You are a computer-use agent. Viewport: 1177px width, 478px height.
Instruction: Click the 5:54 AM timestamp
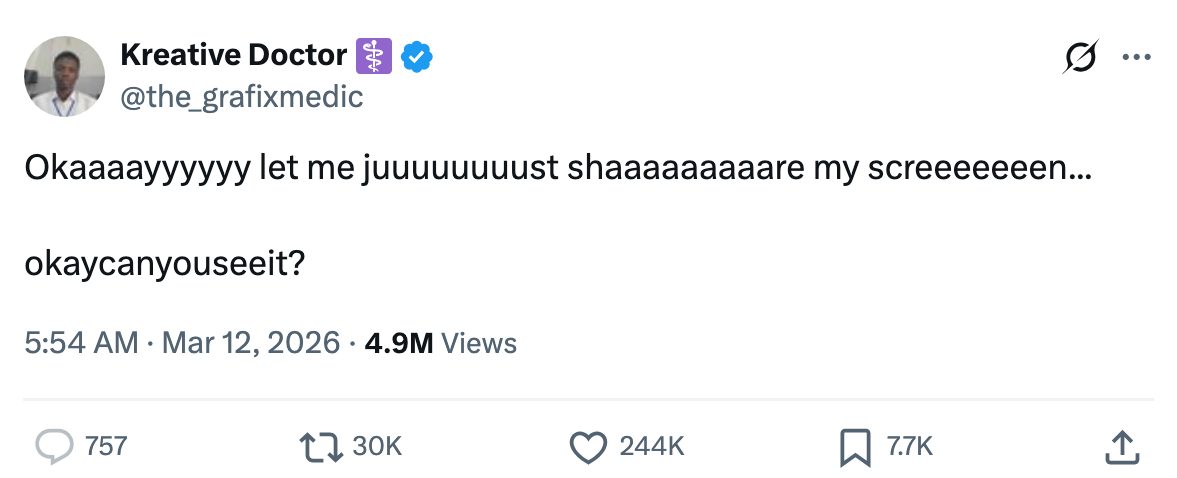click(81, 344)
